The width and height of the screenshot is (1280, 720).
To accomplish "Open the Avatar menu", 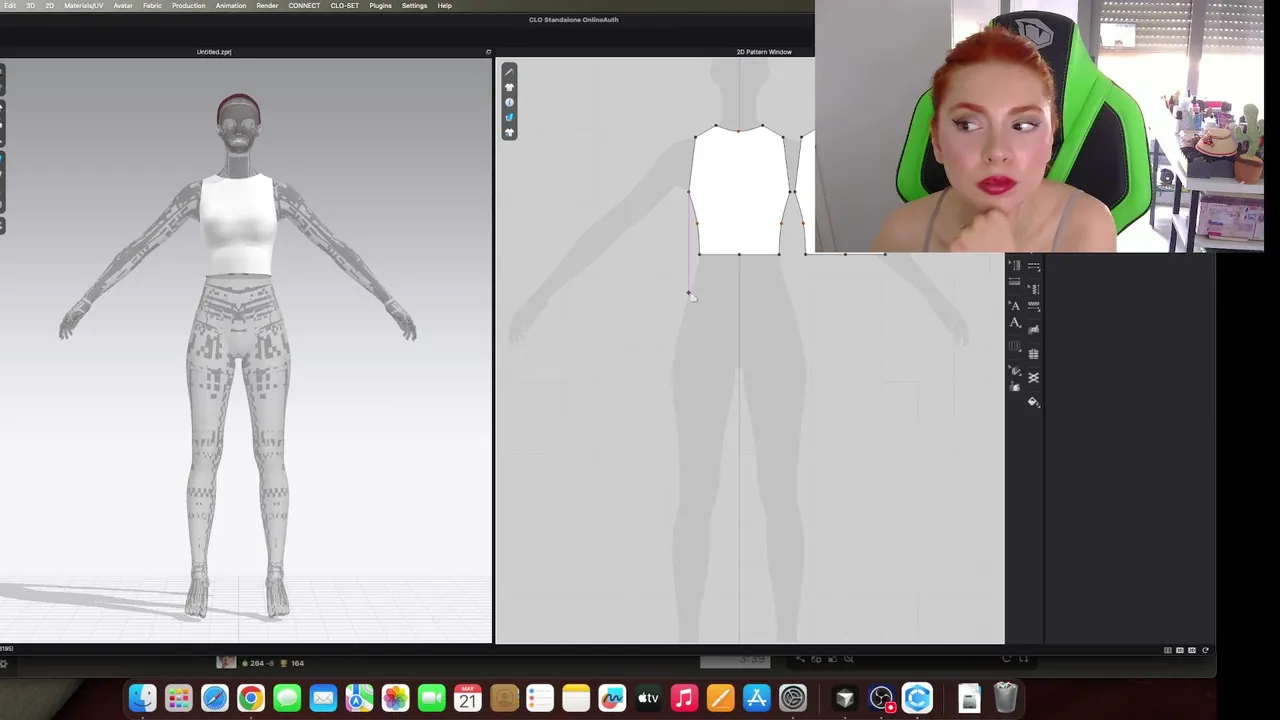I will (x=123, y=6).
